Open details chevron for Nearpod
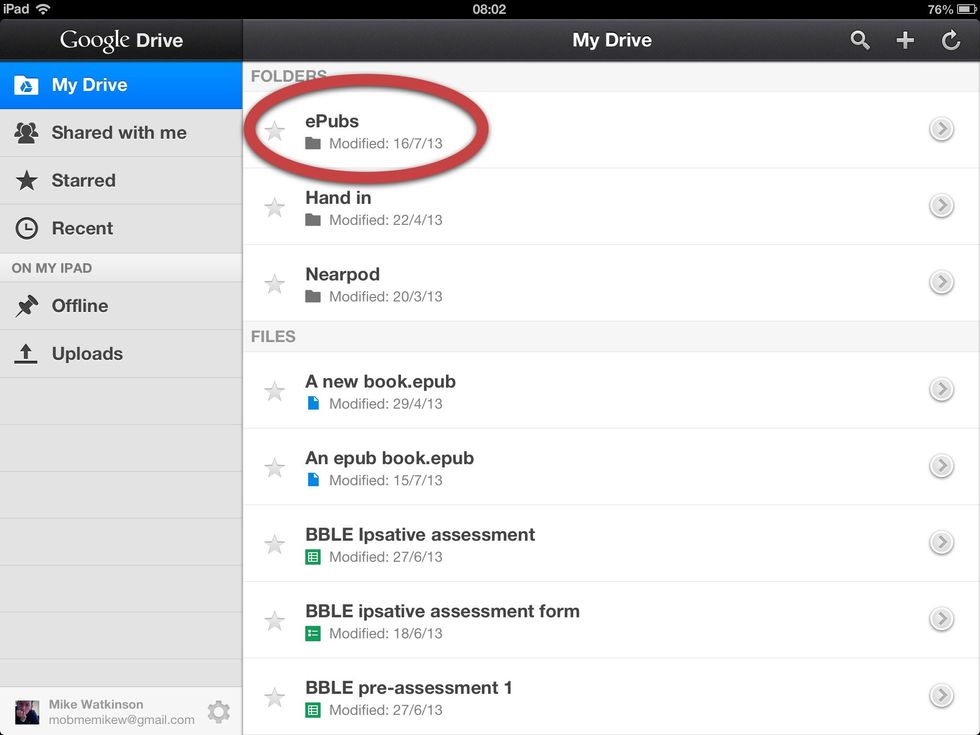The image size is (980, 735). 941,282
